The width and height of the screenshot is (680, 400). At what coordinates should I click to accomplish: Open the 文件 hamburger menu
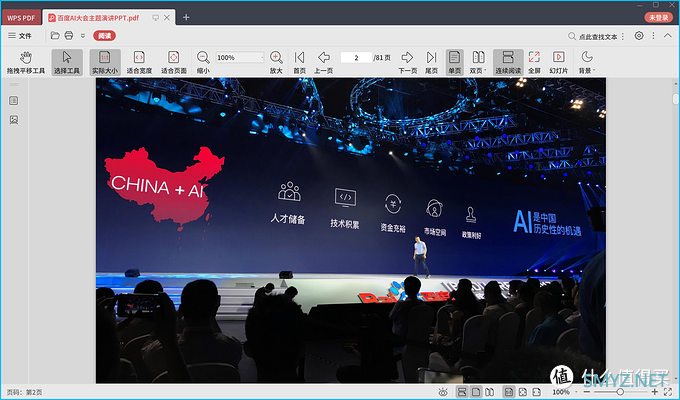[20, 36]
